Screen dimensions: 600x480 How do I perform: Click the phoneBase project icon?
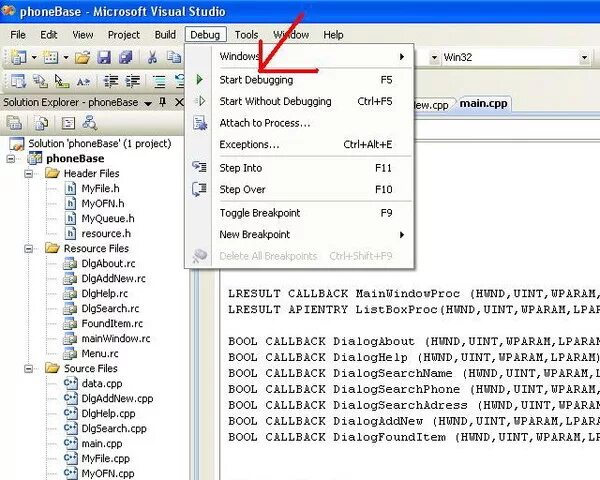pyautogui.click(x=34, y=158)
